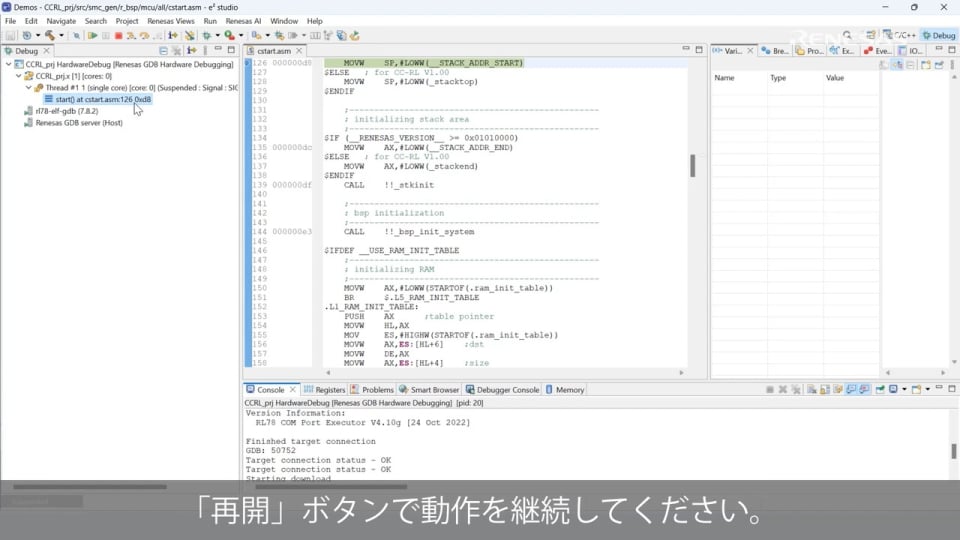Toggle Instruction Stepping Mode in main toolbar
This screenshot has height=540, width=960.
pos(173,36)
